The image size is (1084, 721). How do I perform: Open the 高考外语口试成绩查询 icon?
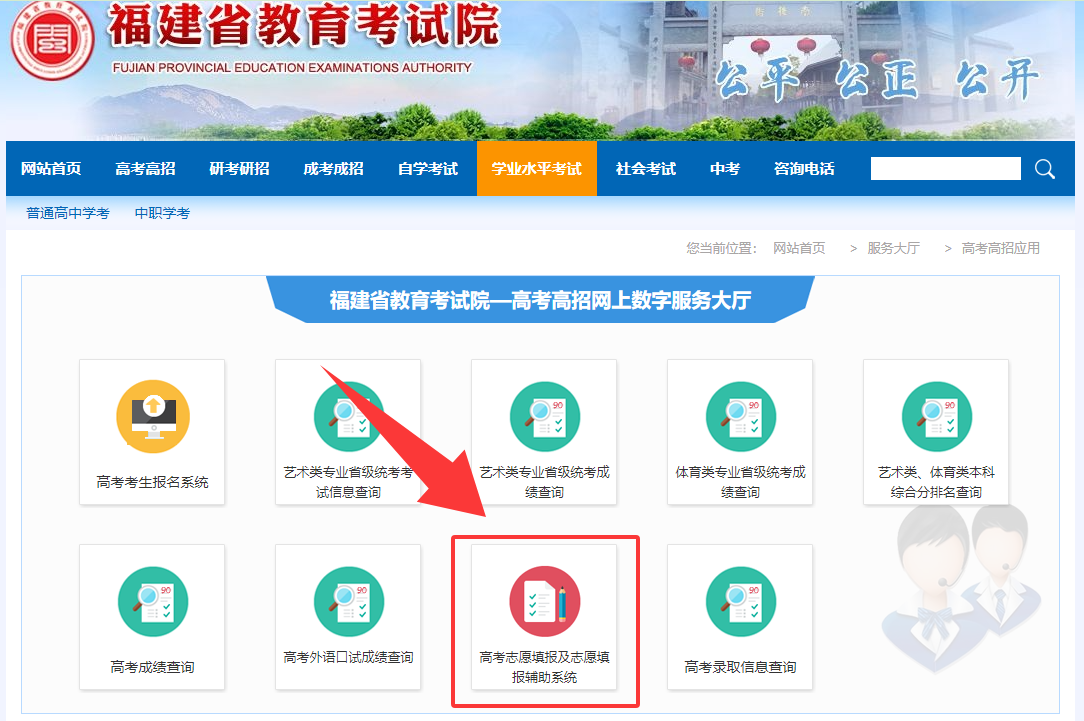348,601
